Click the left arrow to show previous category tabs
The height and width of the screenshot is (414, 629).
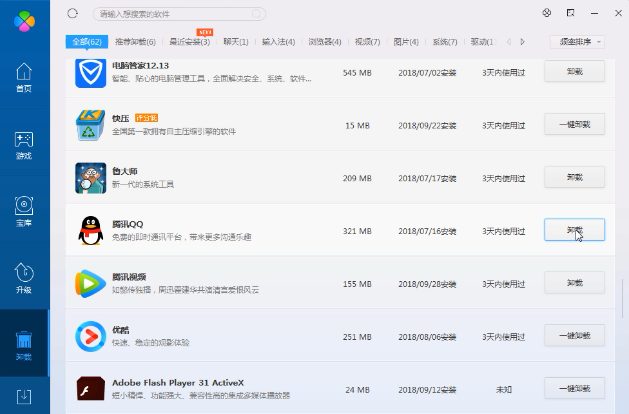(x=509, y=42)
